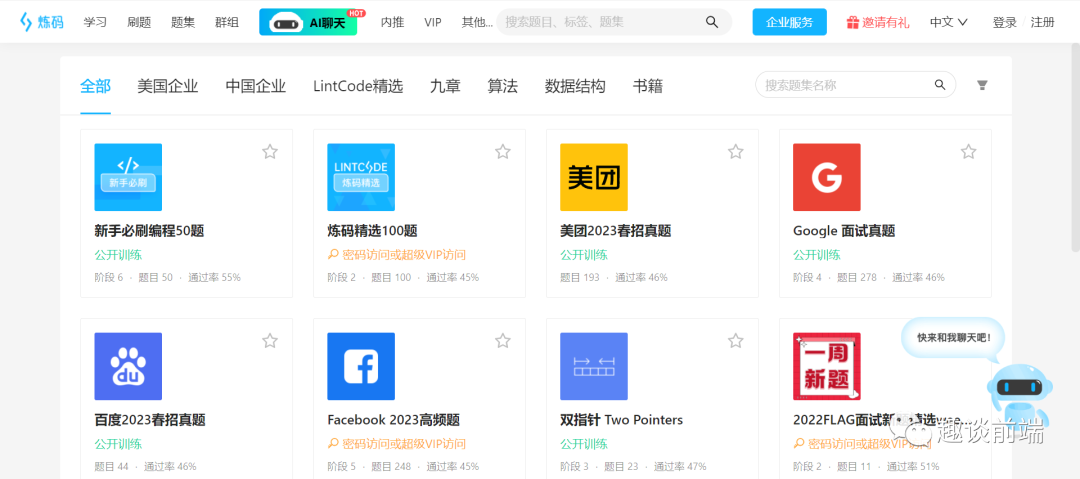
Task: Select the 书籍 tab
Action: (x=647, y=86)
